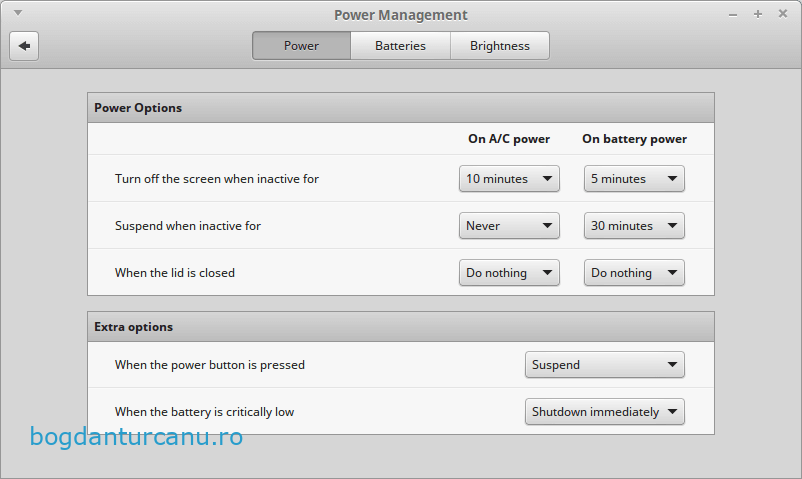Screen dimensions: 802x479
Task: Open battery lid closed Do nothing dropdown
Action: point(634,273)
